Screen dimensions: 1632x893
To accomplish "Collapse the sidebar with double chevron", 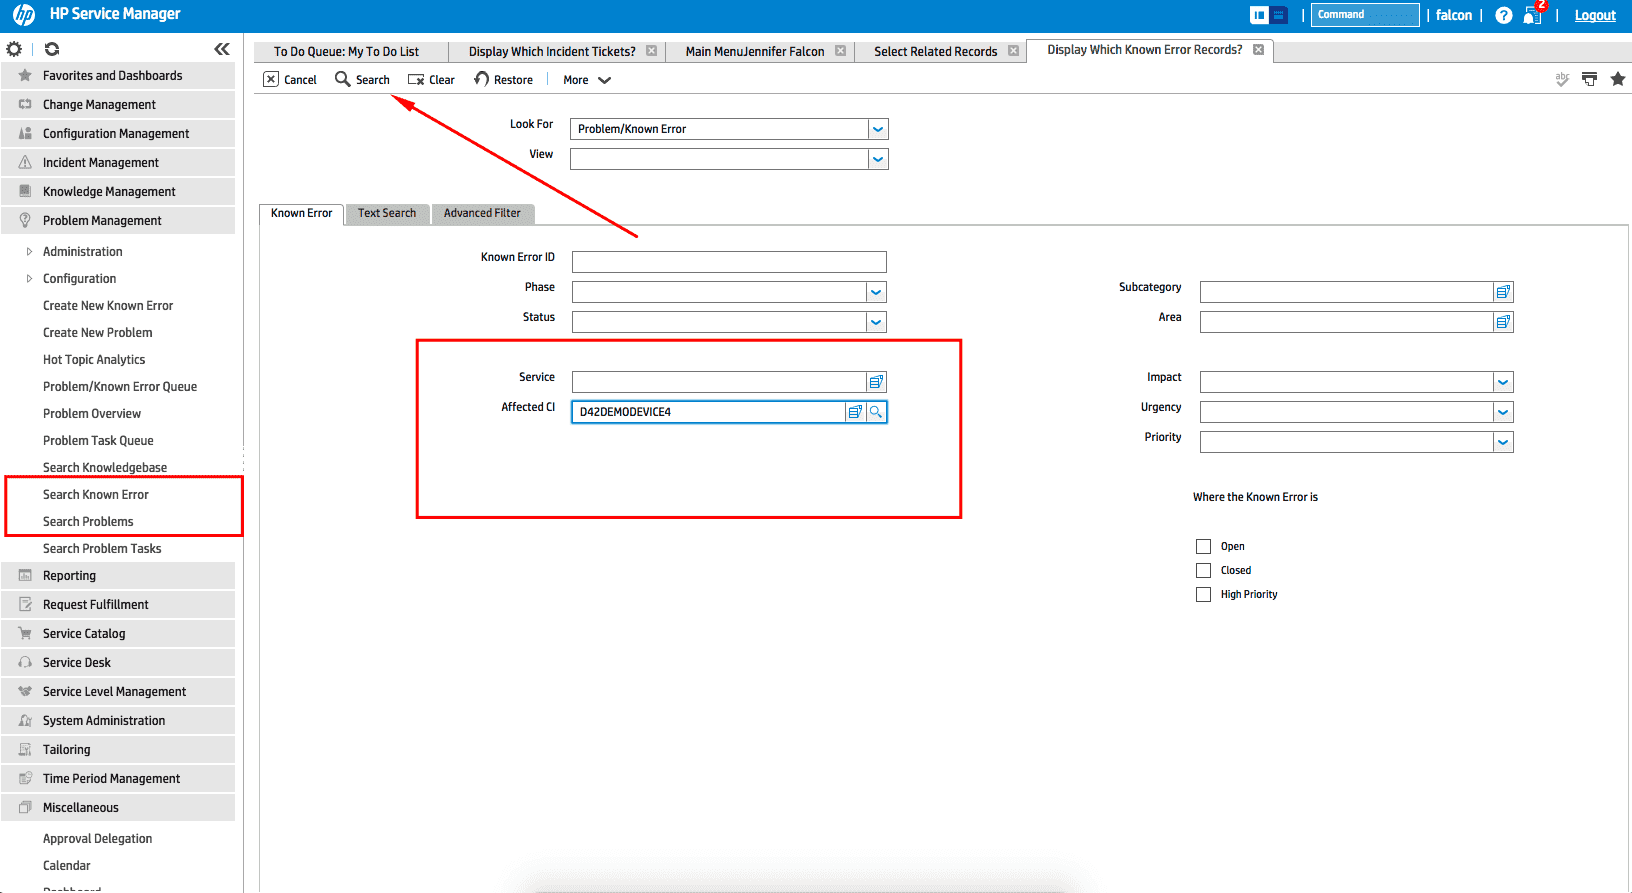I will [222, 48].
